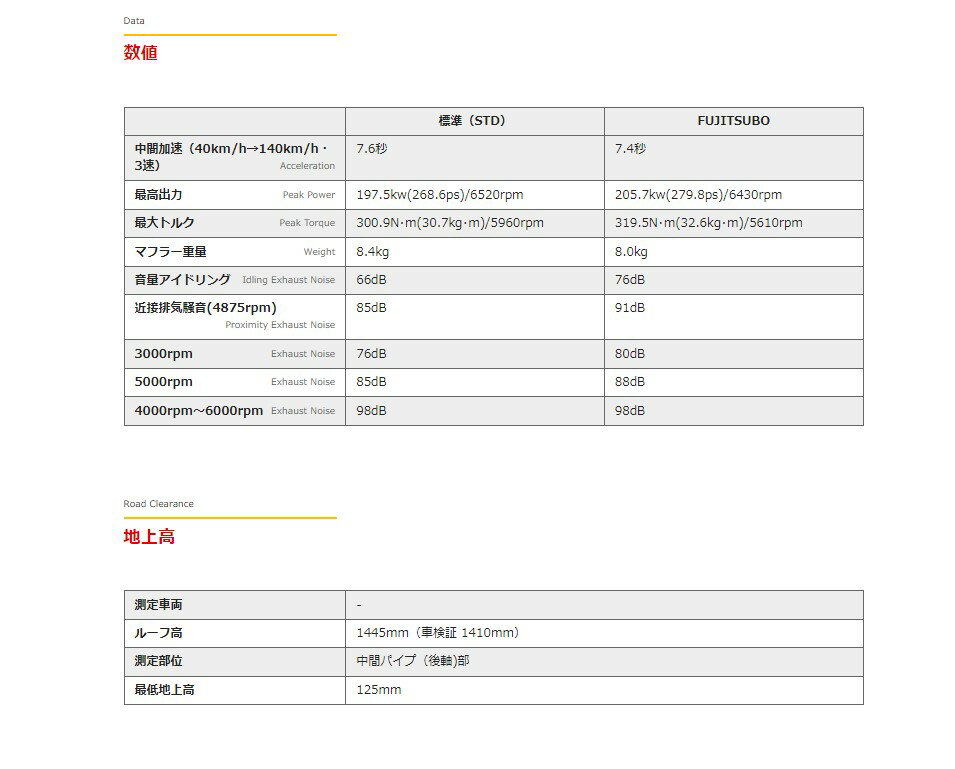The height and width of the screenshot is (769, 955).
Task: Click the マフラー重量 Weight row label
Action: click(234, 252)
